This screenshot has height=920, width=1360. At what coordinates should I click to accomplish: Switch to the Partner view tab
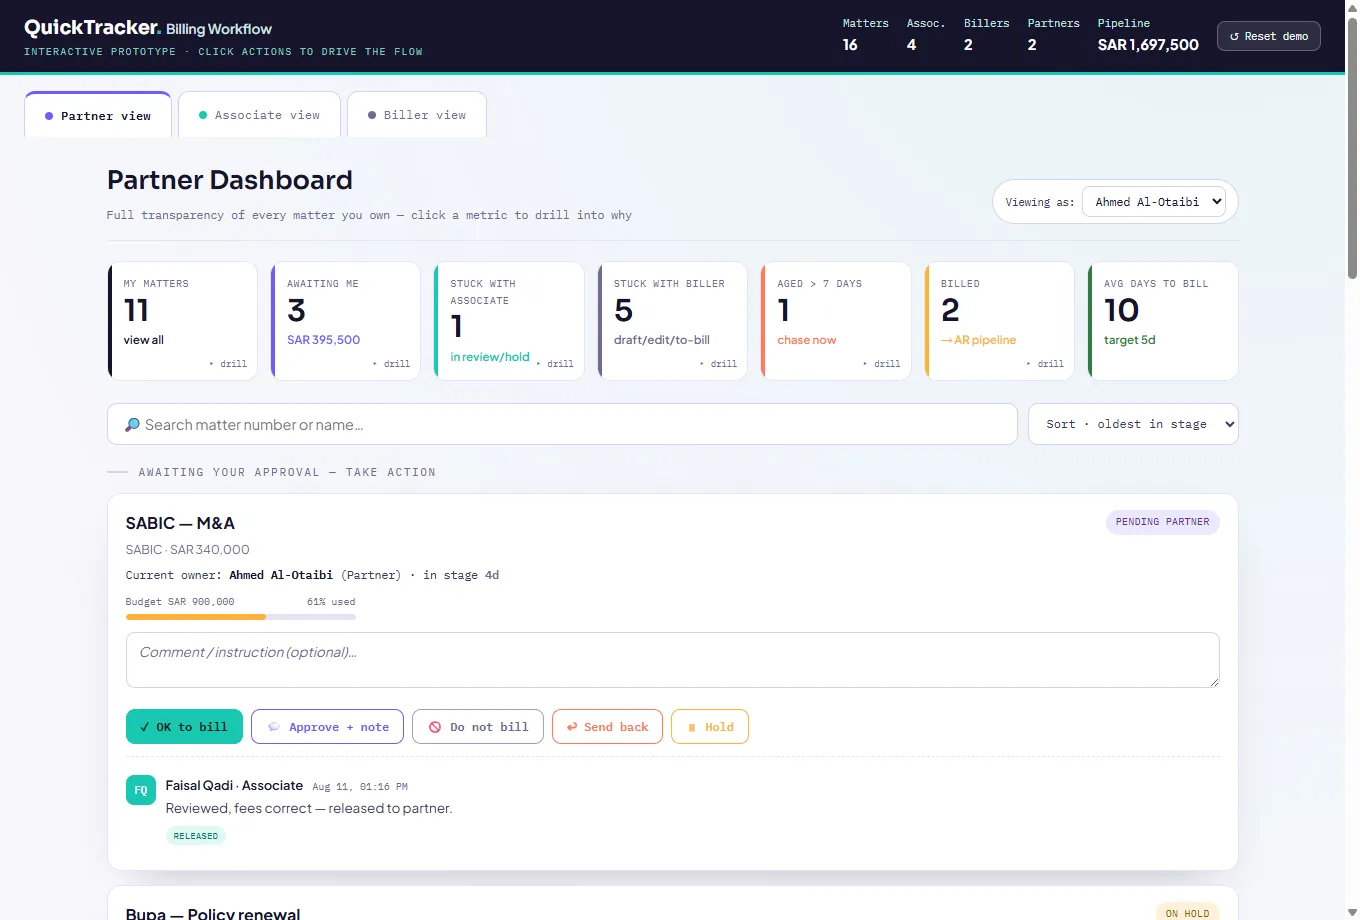click(x=98, y=115)
